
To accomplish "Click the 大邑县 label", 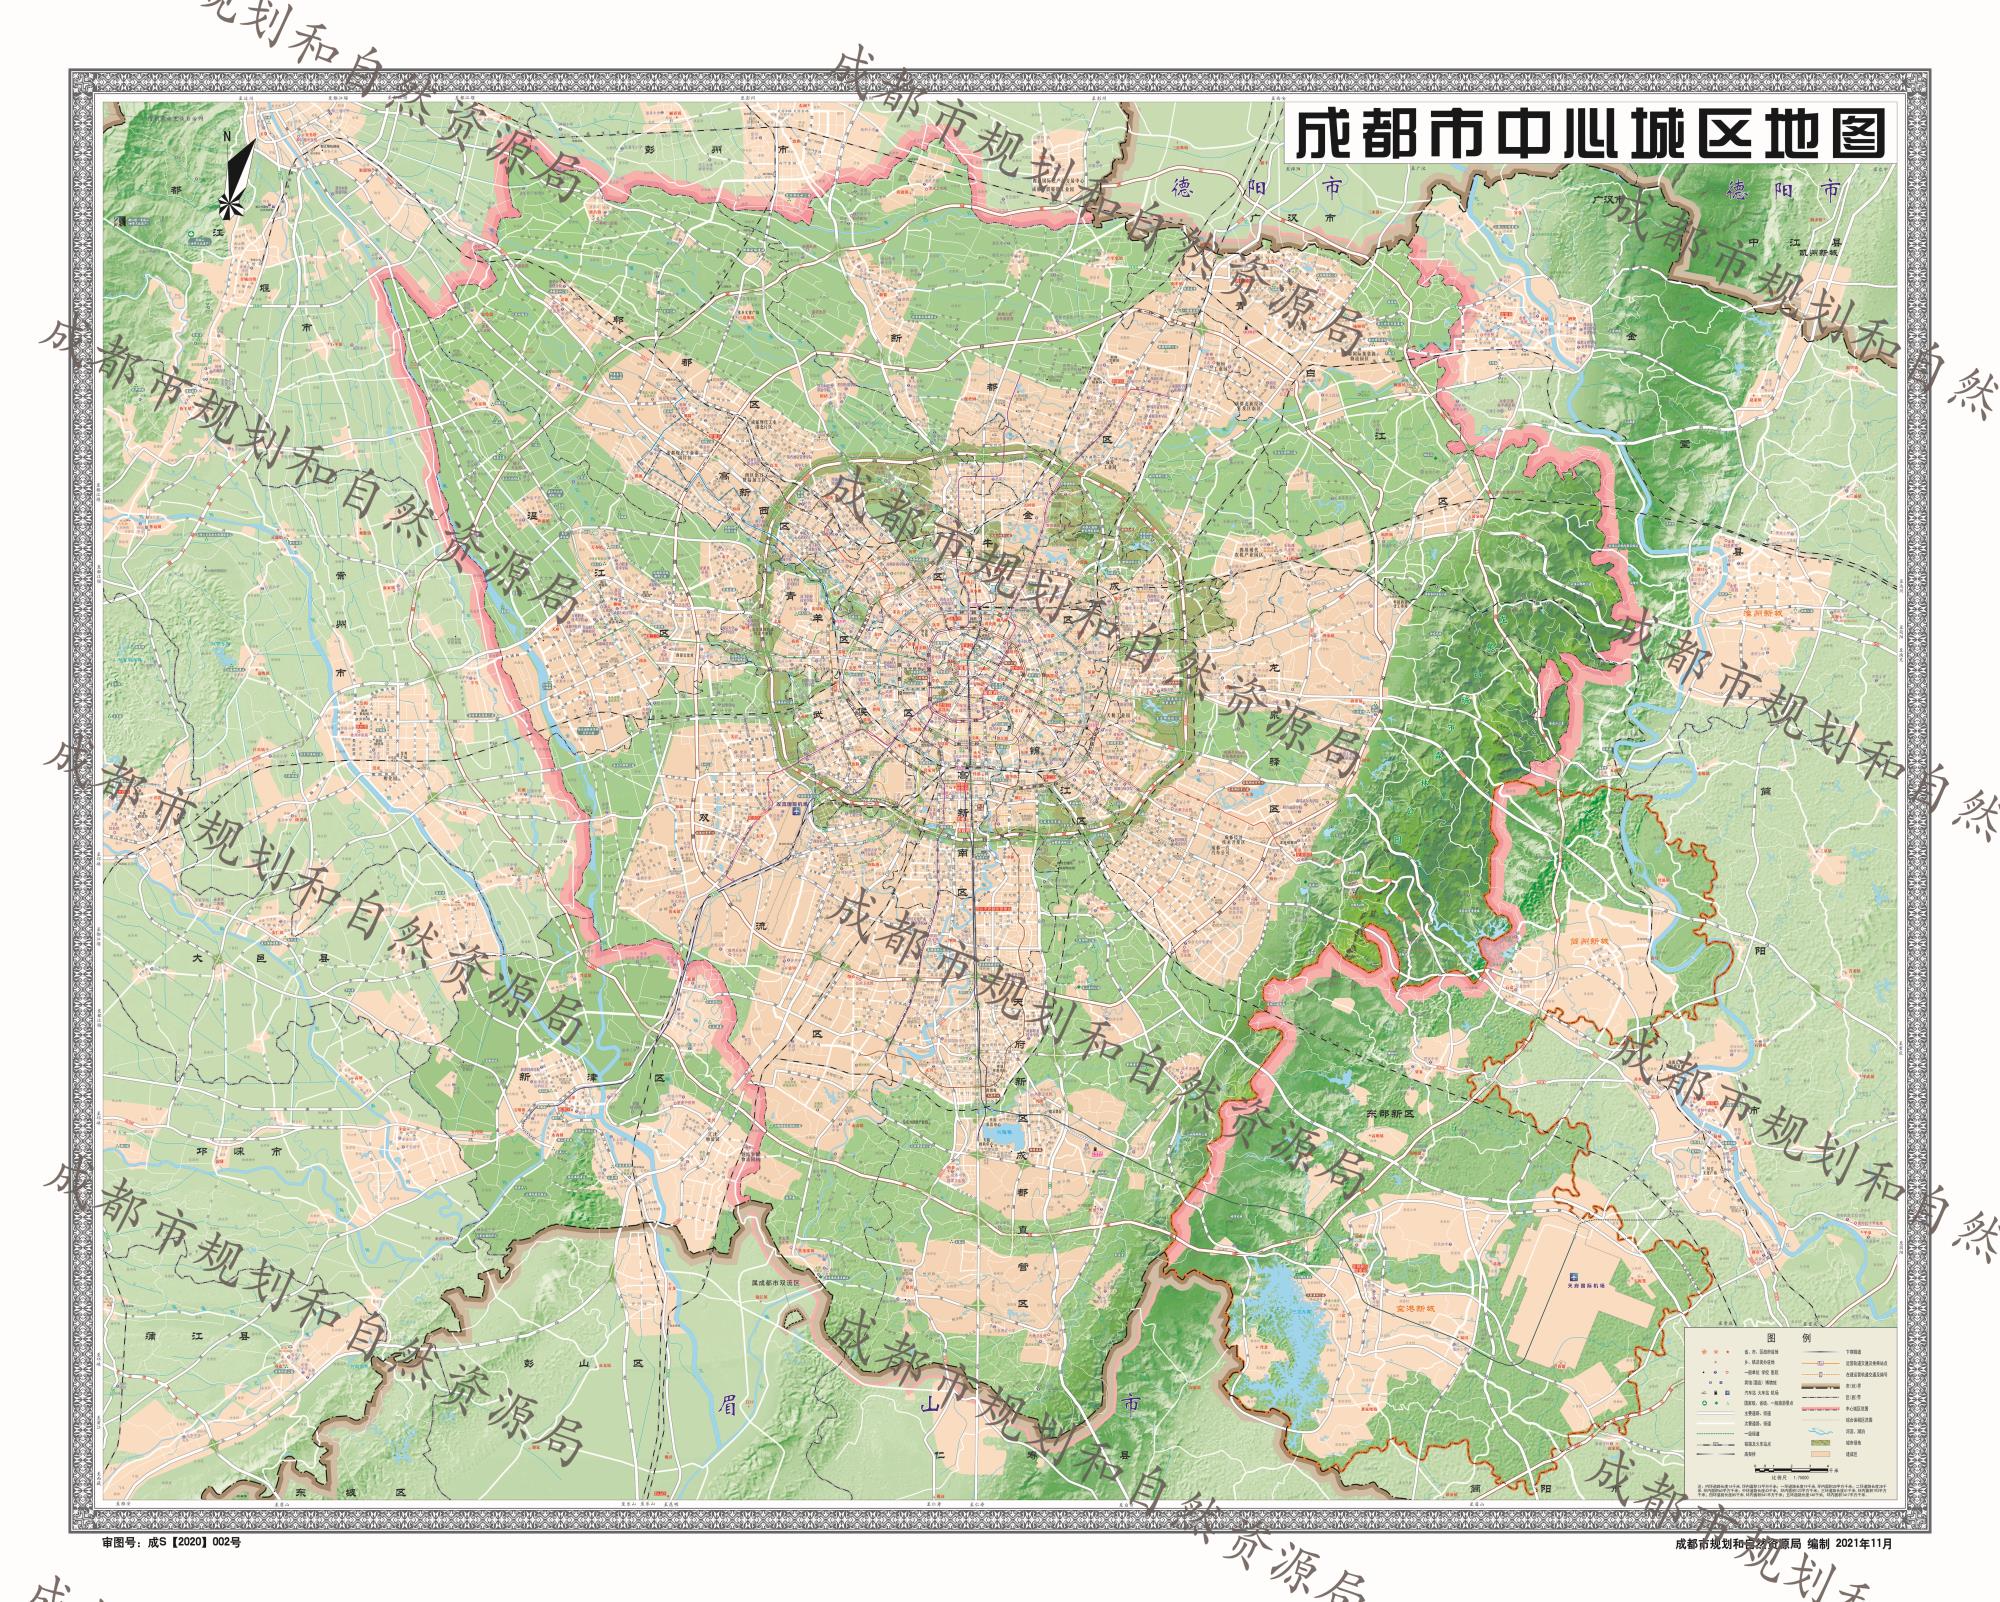I will pyautogui.click(x=261, y=958).
